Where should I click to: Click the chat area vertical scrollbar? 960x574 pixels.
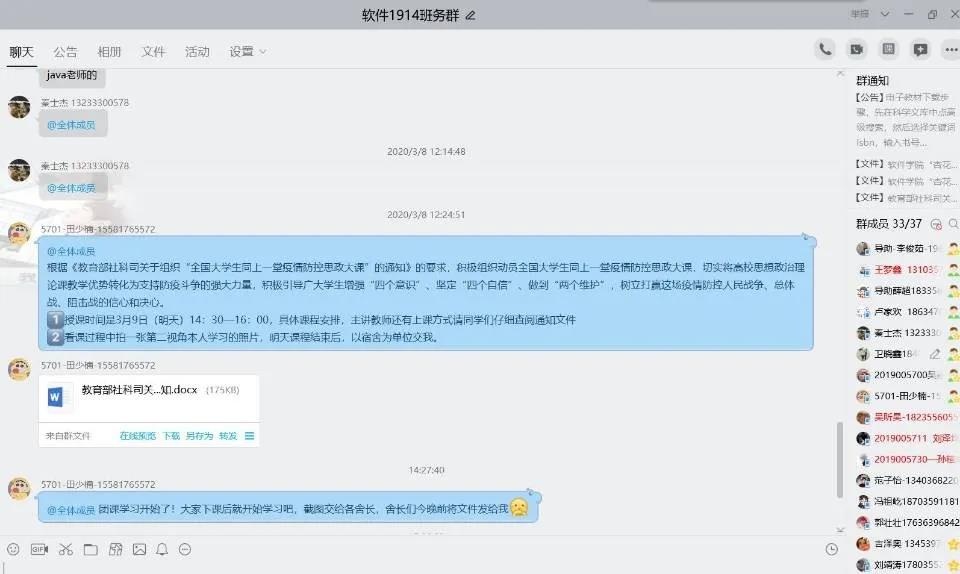840,460
